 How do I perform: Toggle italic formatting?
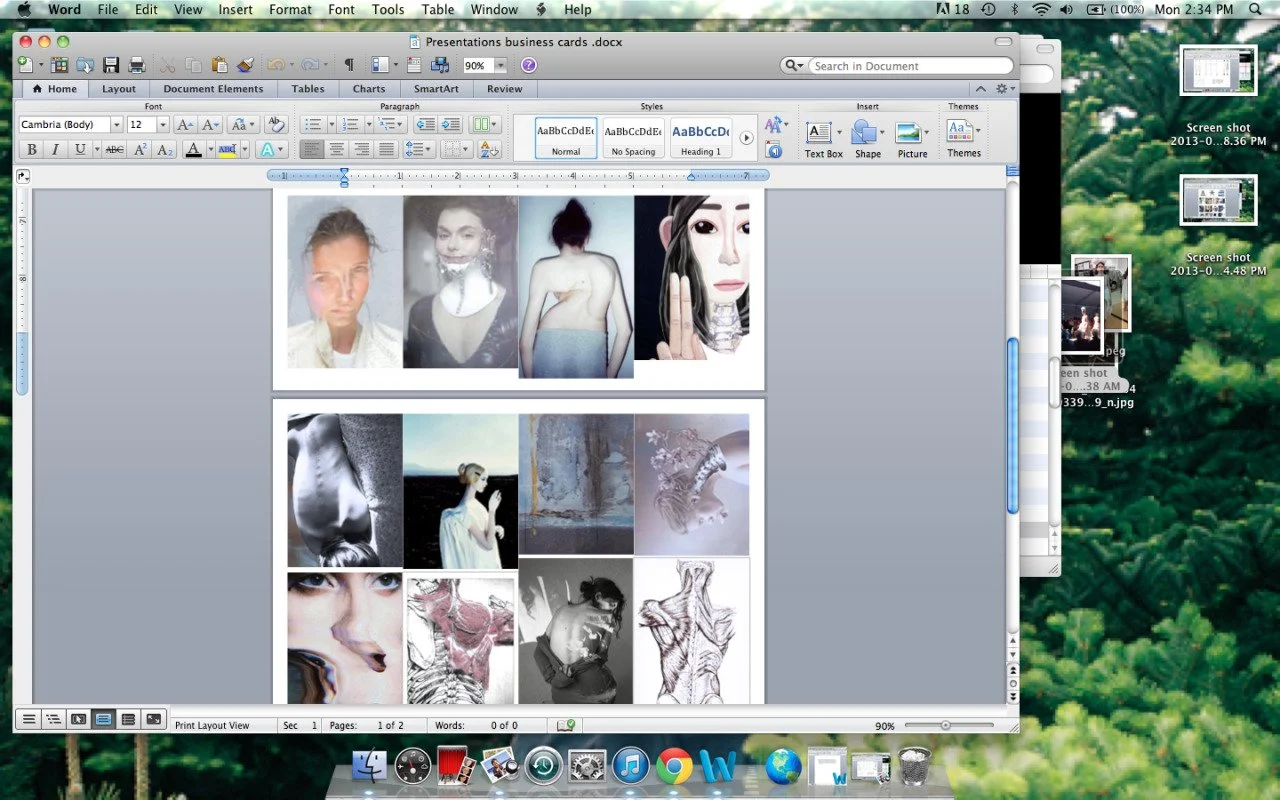point(55,149)
